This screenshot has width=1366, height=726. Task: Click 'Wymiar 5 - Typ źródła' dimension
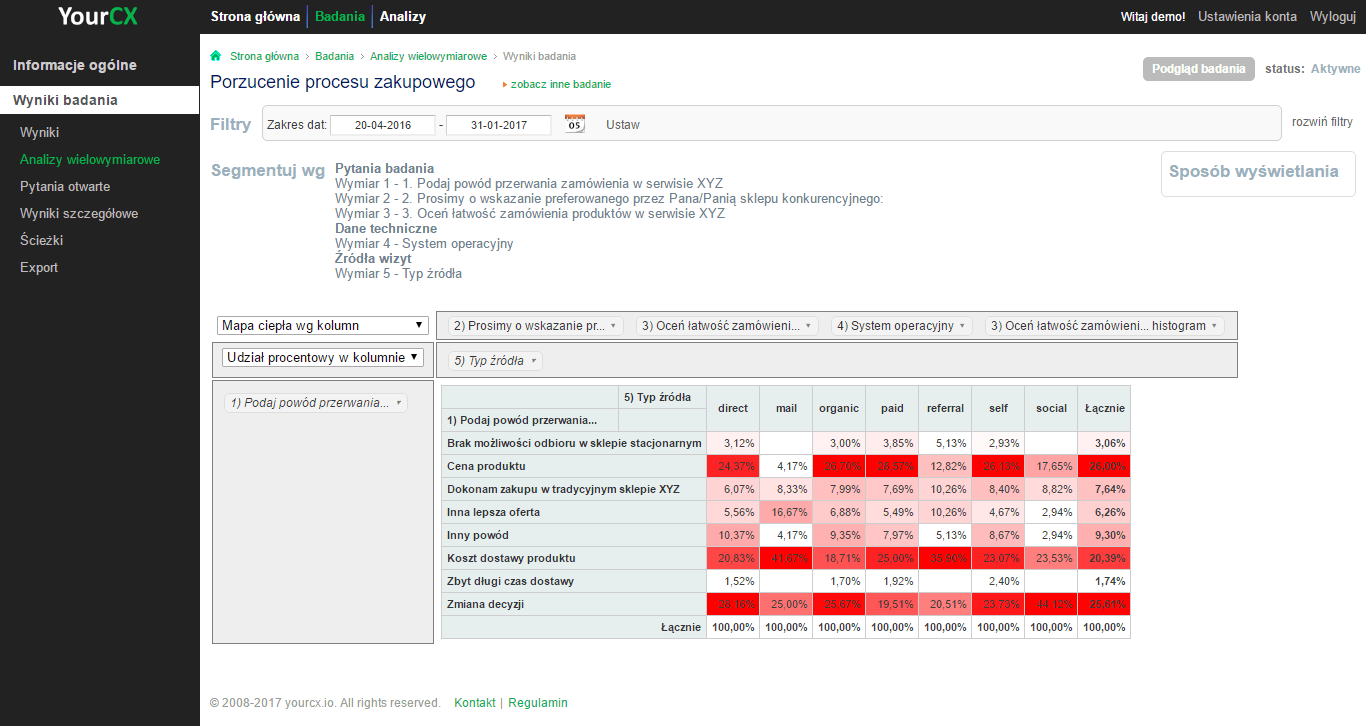point(398,273)
